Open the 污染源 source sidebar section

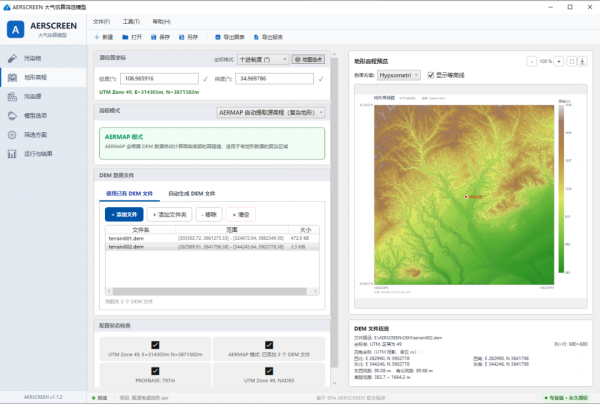tap(43, 96)
